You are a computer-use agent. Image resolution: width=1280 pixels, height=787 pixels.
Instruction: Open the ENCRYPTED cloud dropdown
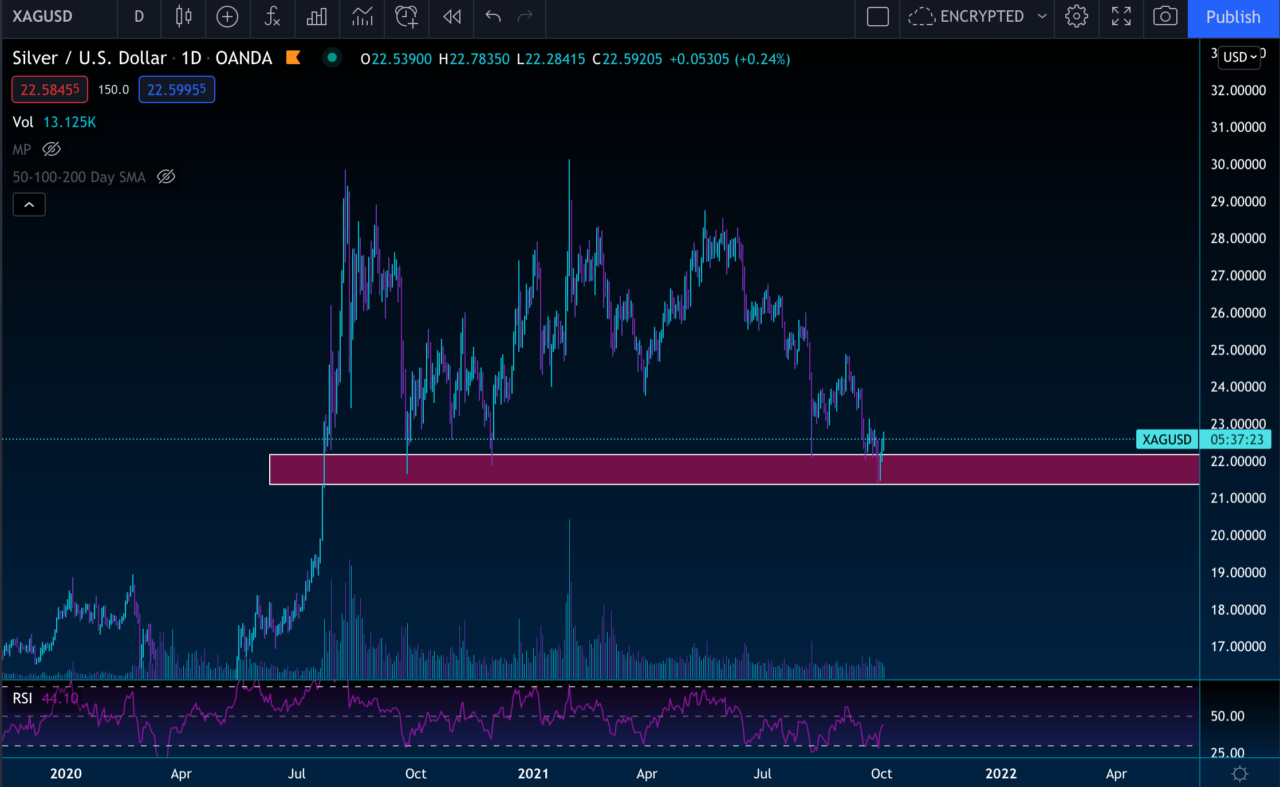pos(975,17)
